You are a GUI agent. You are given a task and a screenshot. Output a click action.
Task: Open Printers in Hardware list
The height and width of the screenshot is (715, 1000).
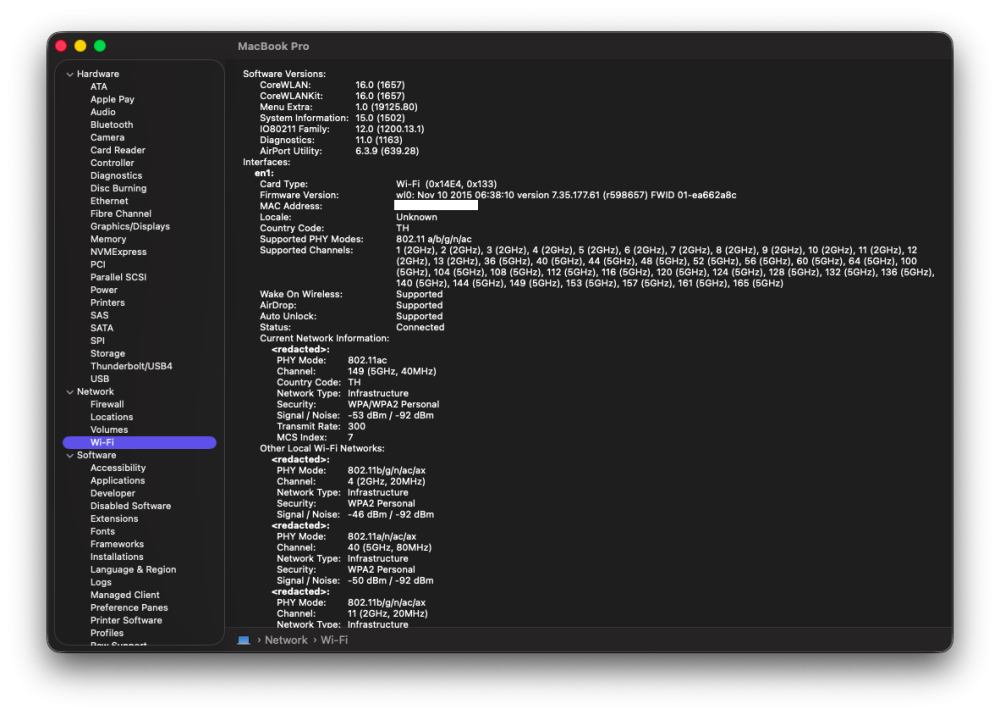(108, 303)
